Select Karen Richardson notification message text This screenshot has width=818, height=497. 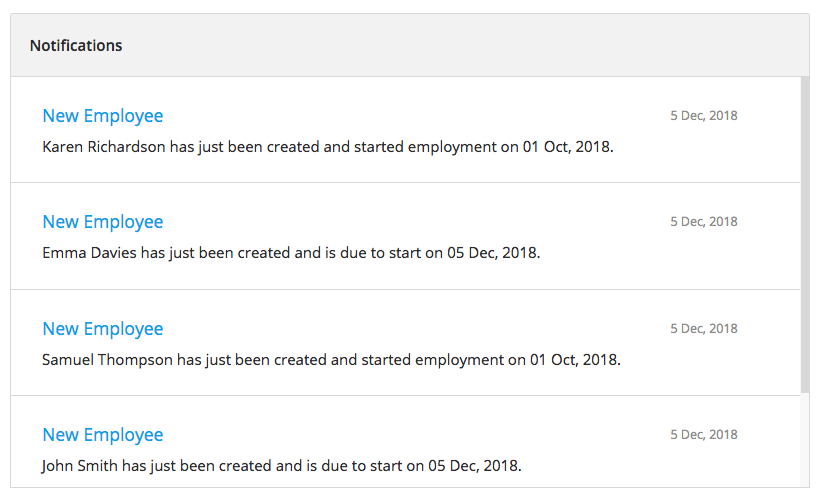[x=328, y=147]
